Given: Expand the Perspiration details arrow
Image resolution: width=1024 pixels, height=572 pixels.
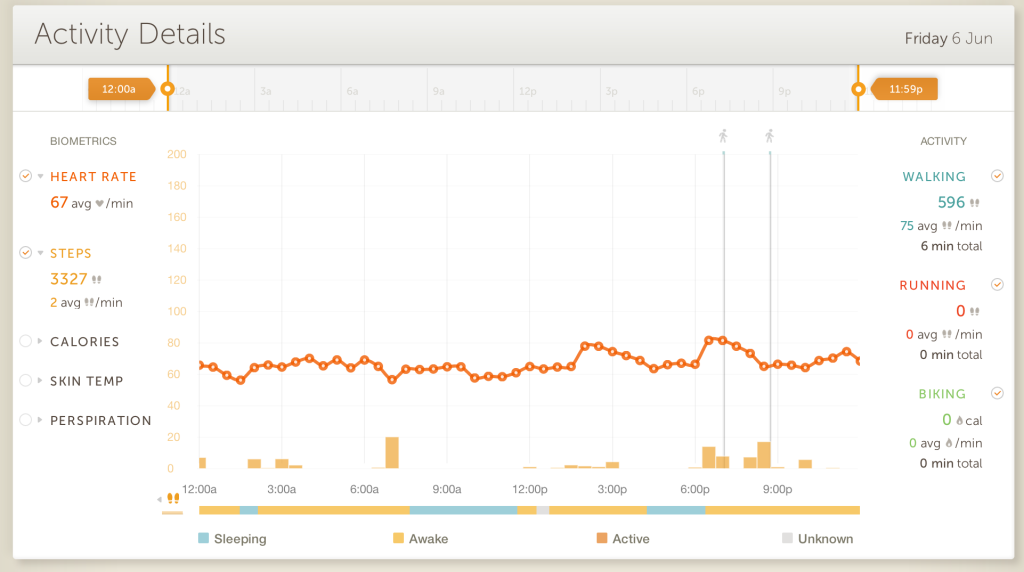Looking at the screenshot, I should click(x=40, y=420).
